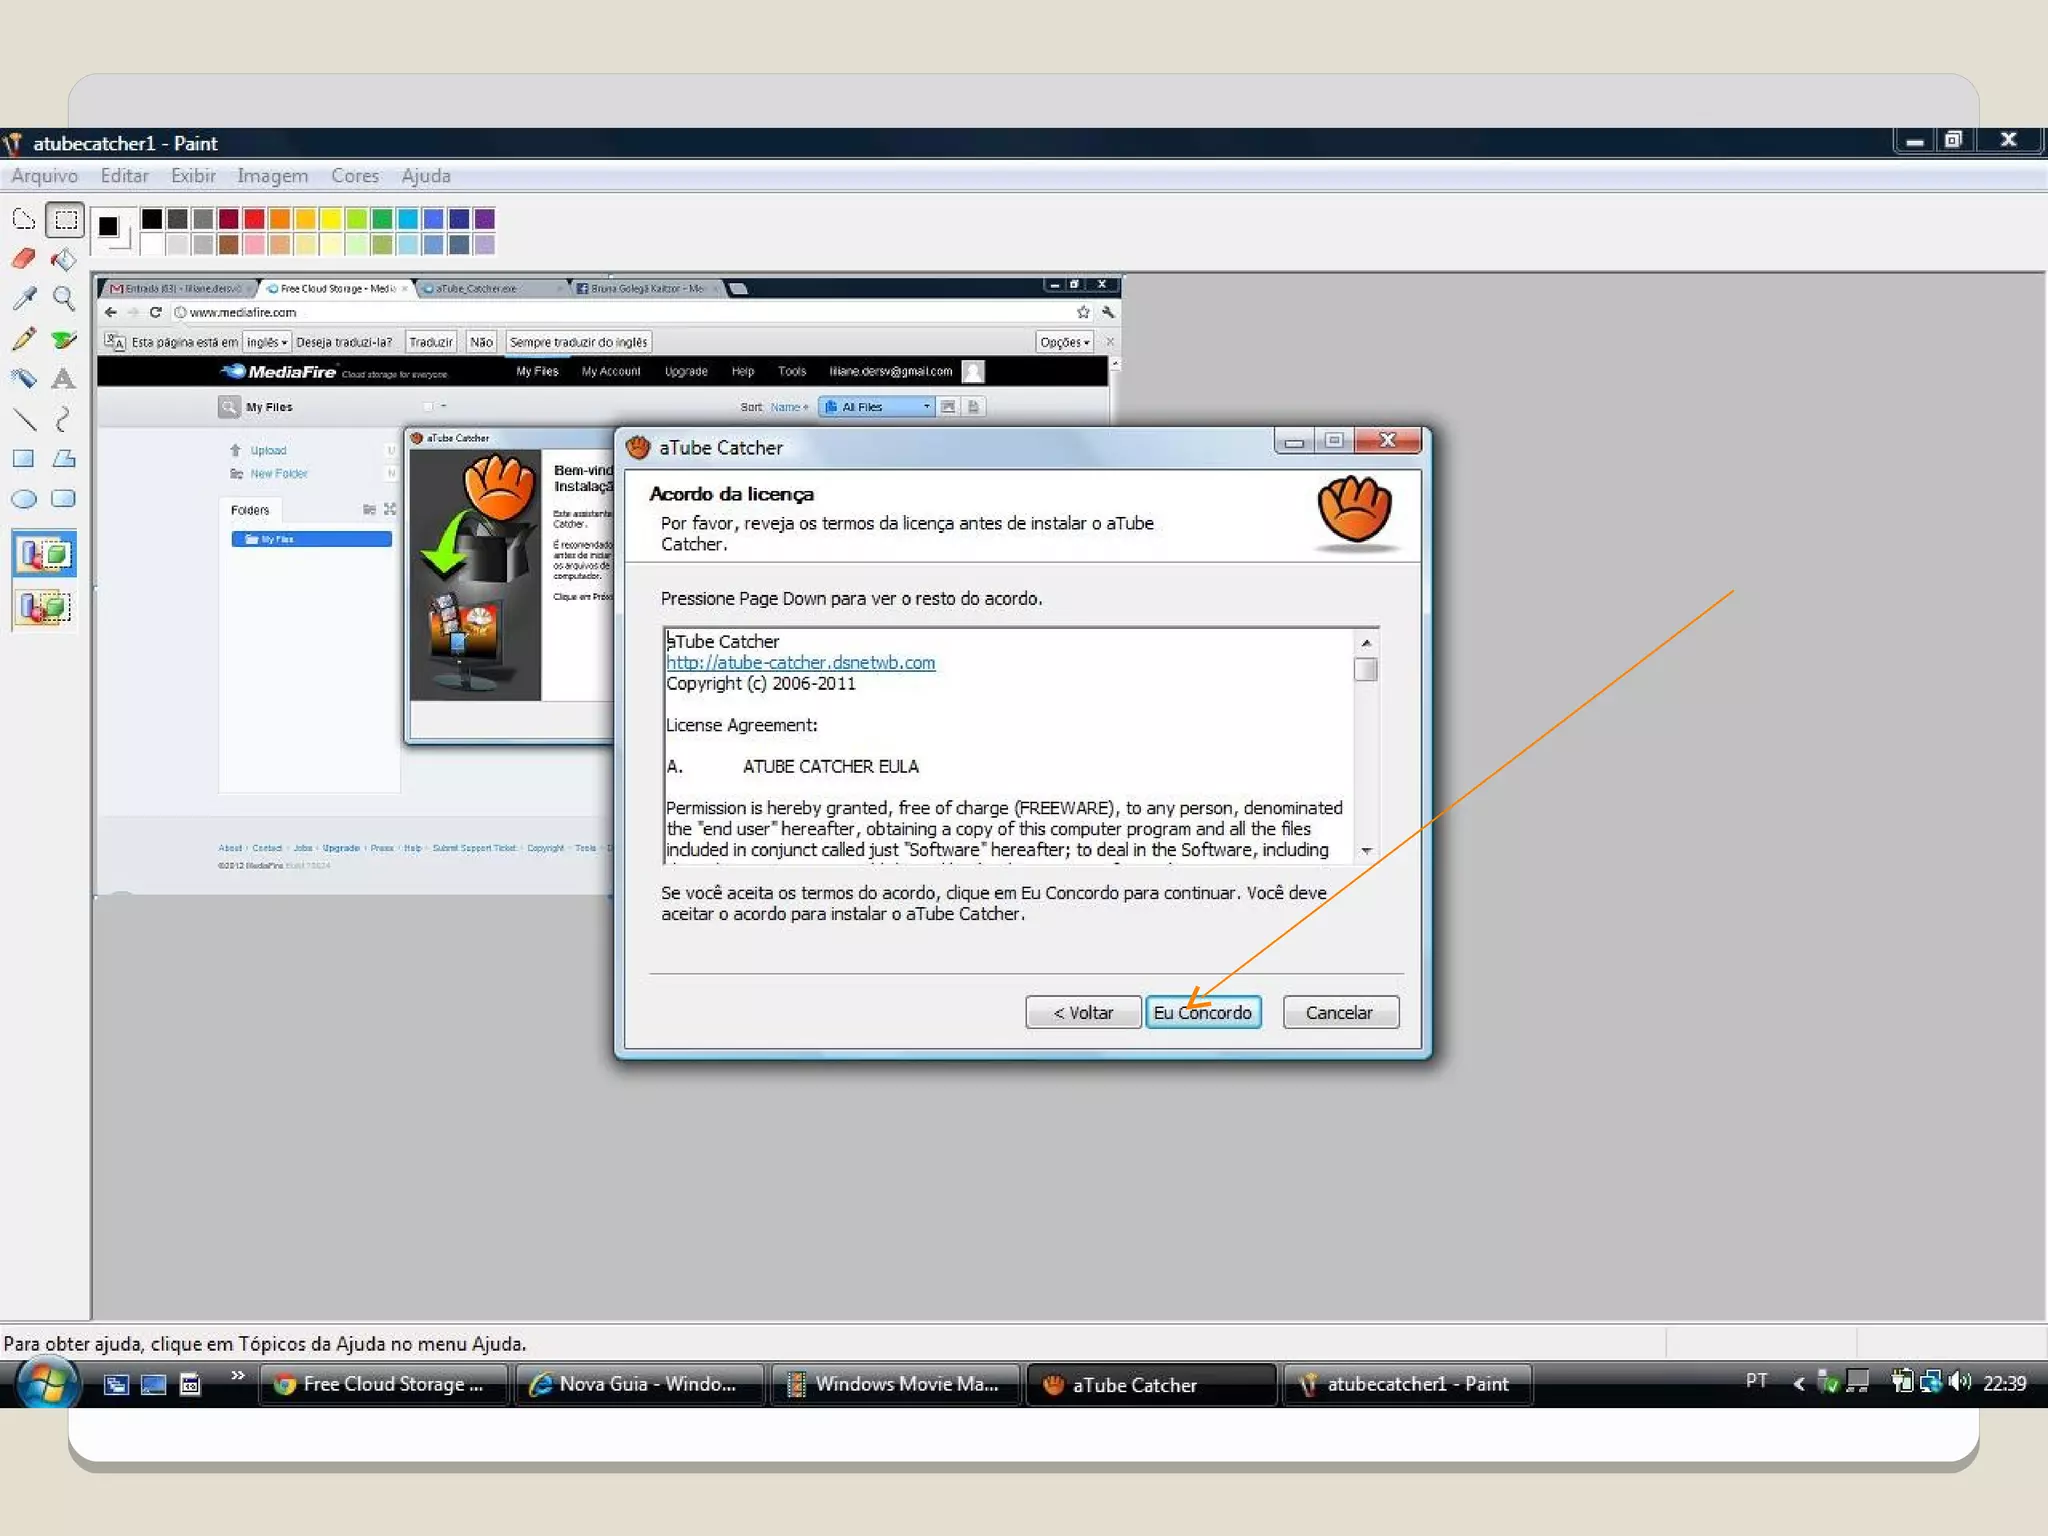Select the Ellipse shape tool
Image resolution: width=2048 pixels, height=1536 pixels.
24,499
